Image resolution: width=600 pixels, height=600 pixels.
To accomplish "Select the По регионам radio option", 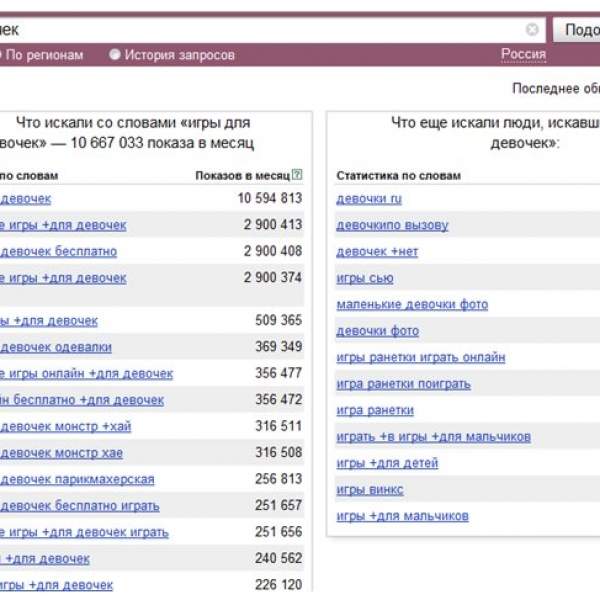I will tap(42, 55).
